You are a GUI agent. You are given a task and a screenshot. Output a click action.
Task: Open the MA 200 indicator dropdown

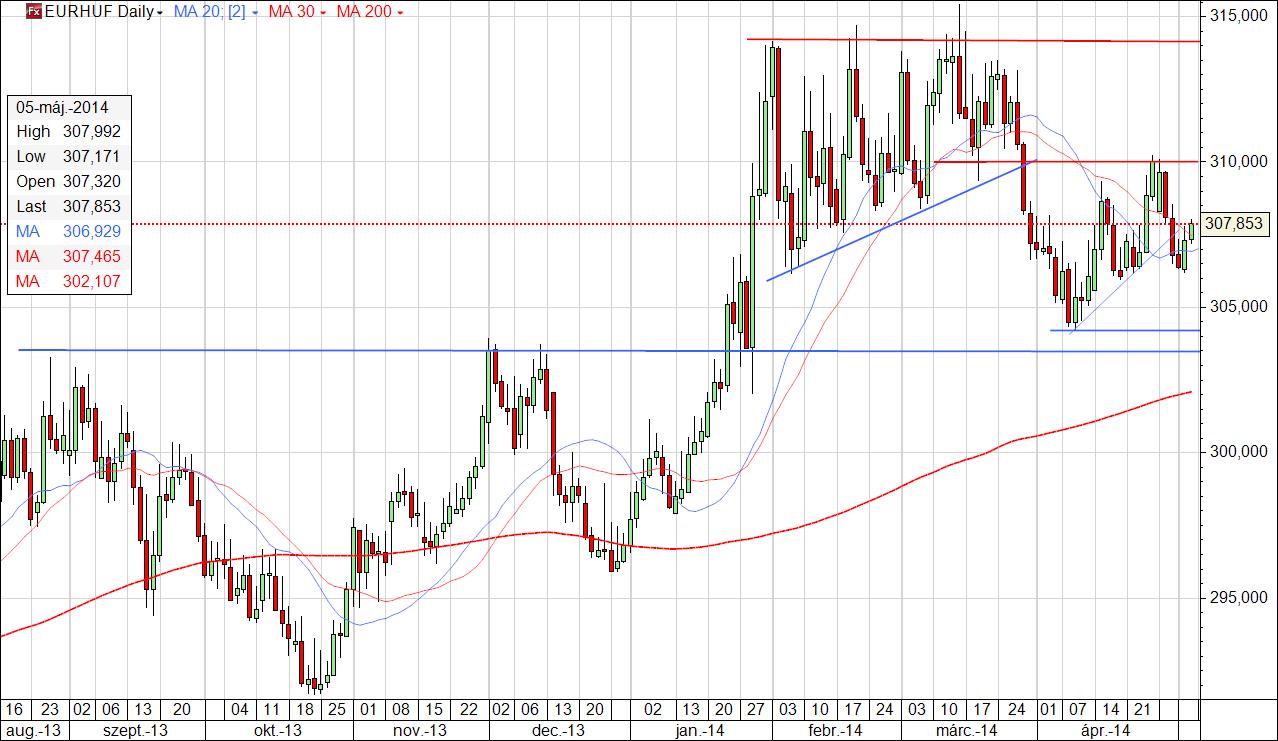tap(370, 12)
